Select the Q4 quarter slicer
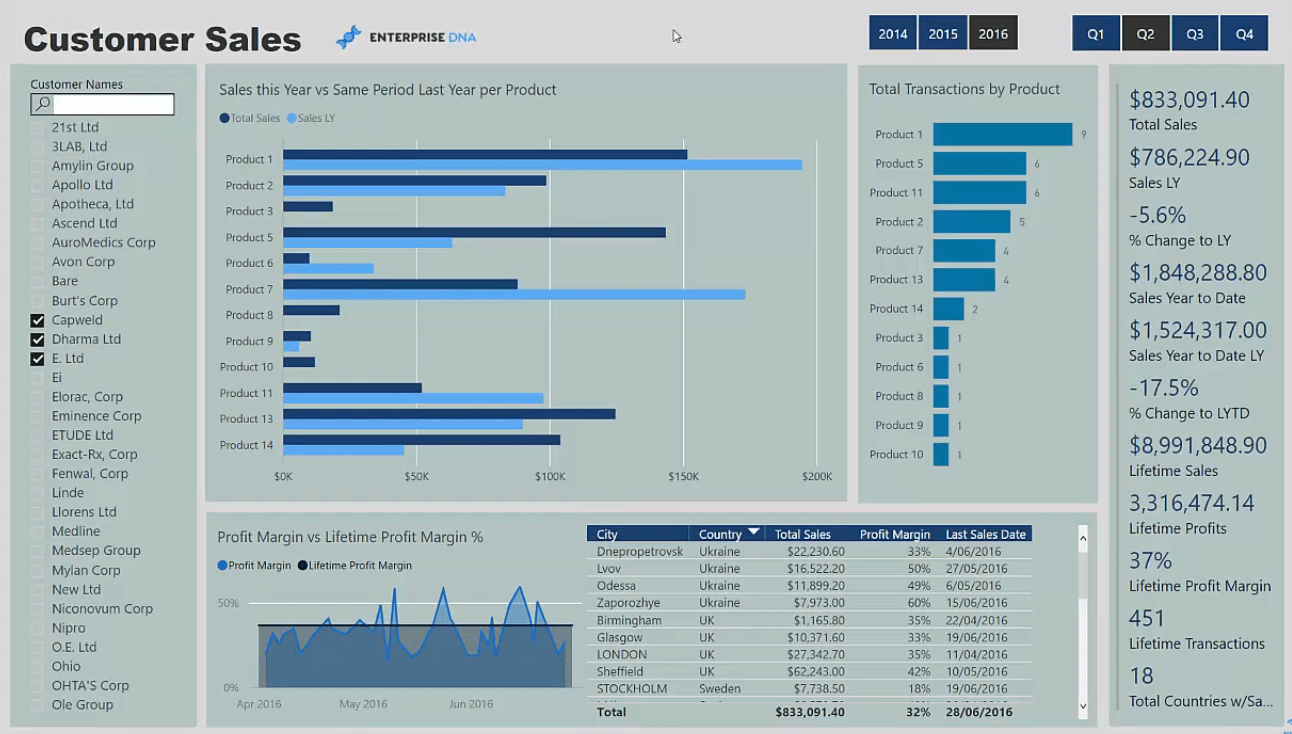The image size is (1292, 734). tap(1244, 33)
